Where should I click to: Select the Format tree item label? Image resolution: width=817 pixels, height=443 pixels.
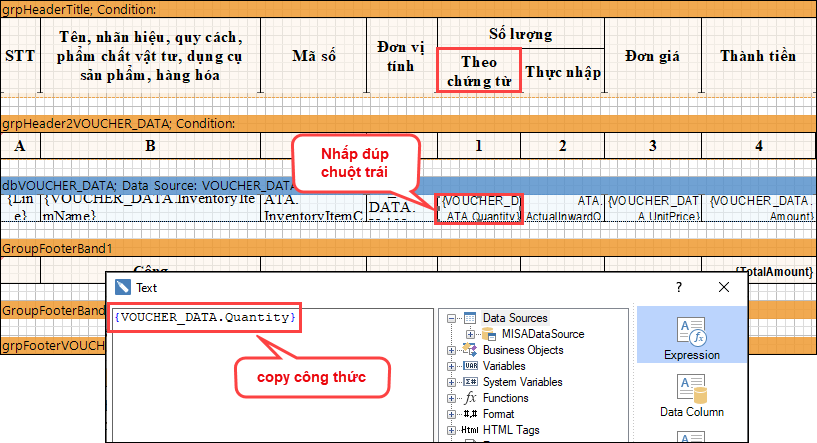click(x=498, y=414)
